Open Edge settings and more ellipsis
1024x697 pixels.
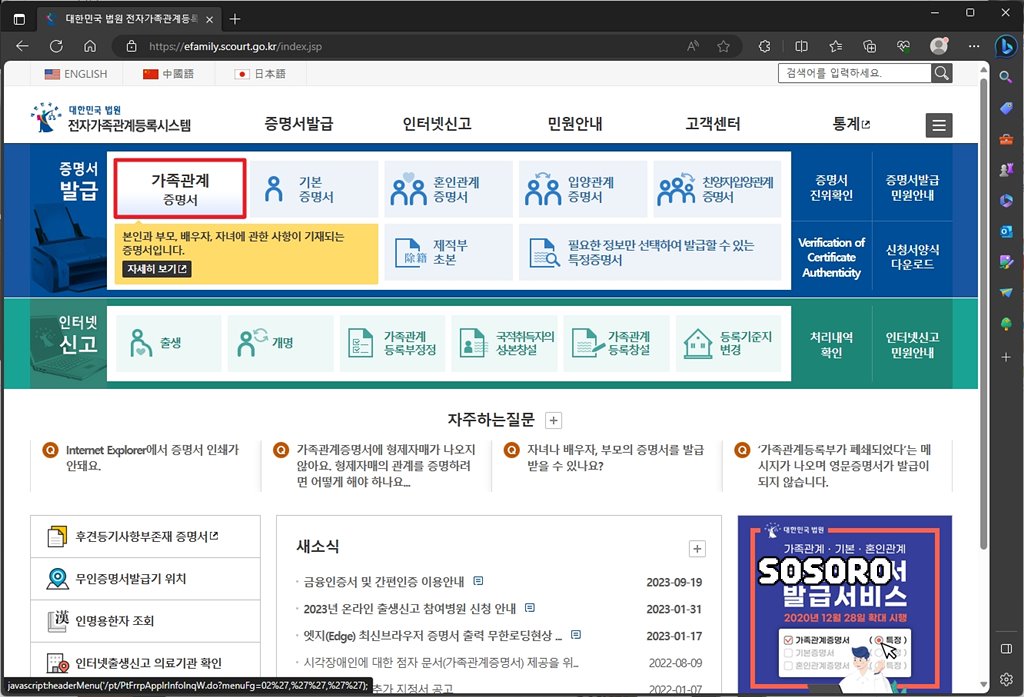coord(974,46)
